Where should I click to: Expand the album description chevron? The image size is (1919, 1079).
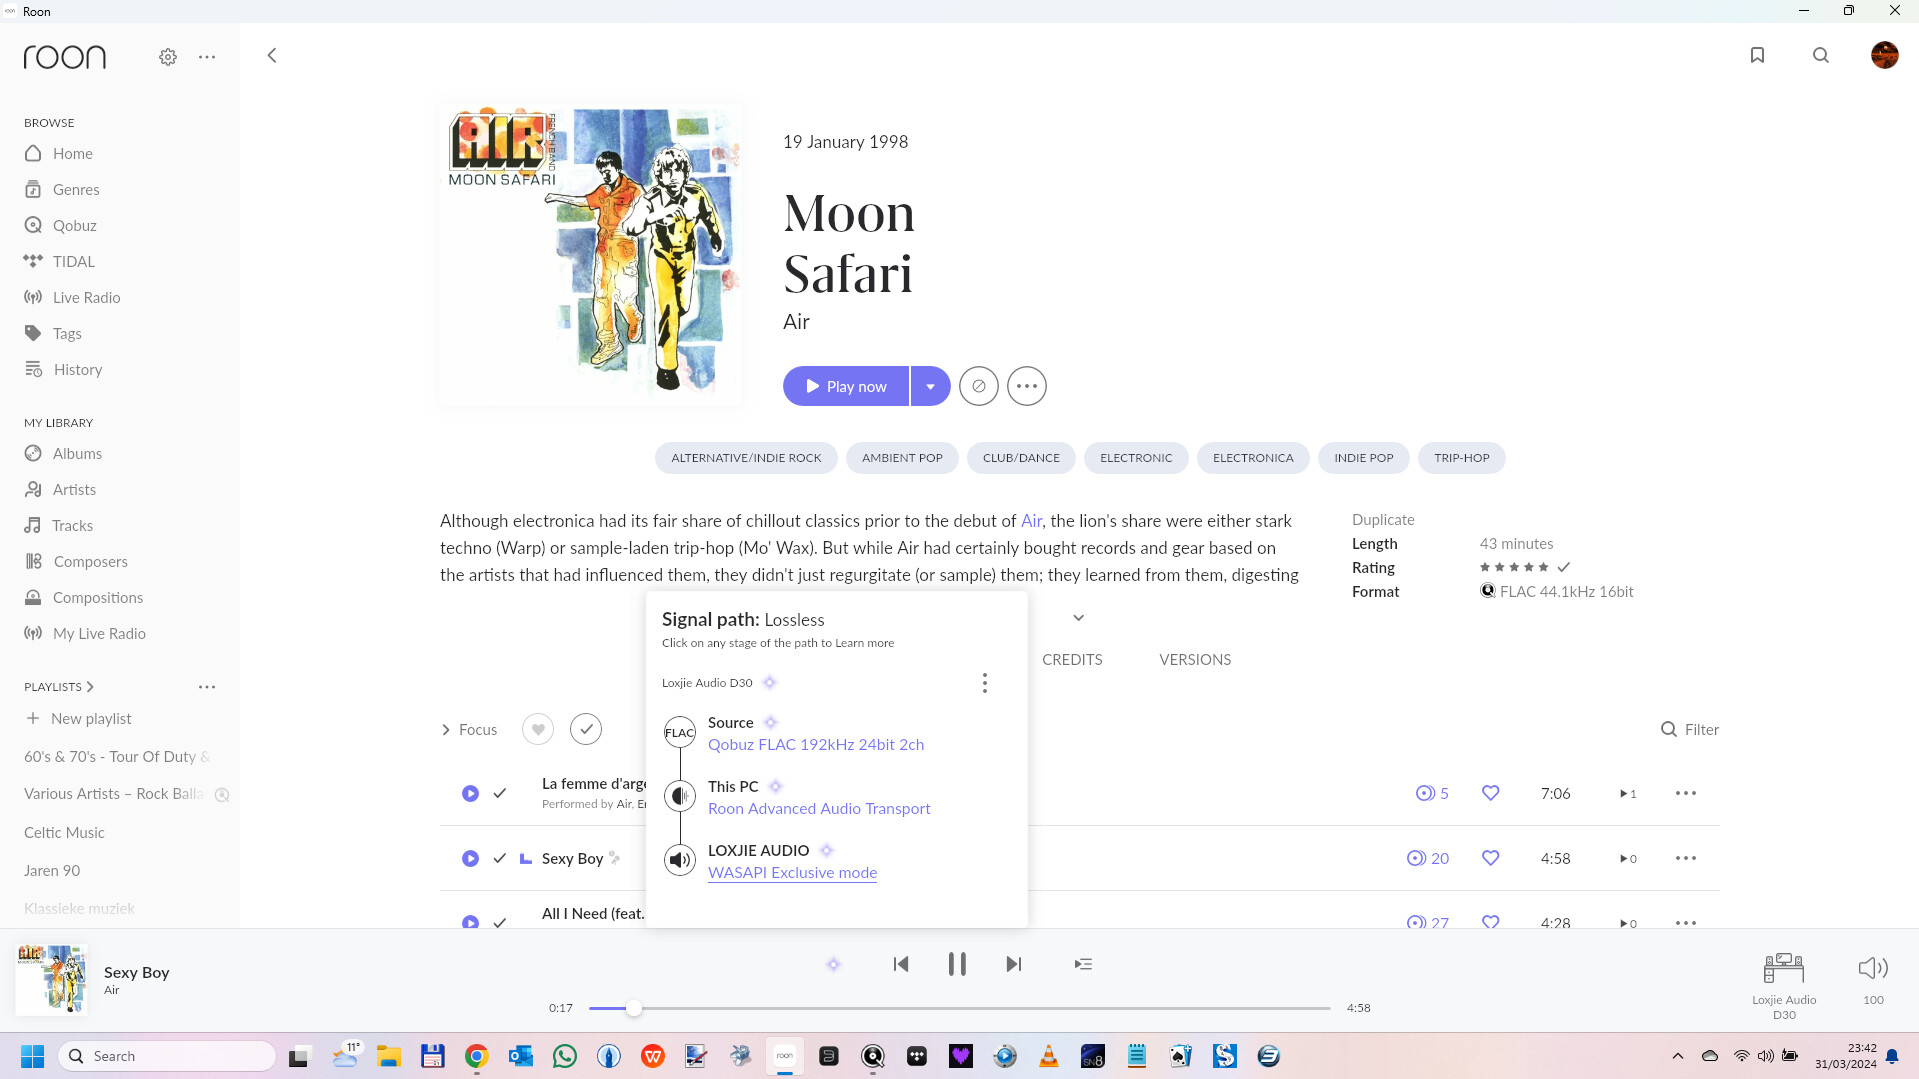coord(1078,618)
